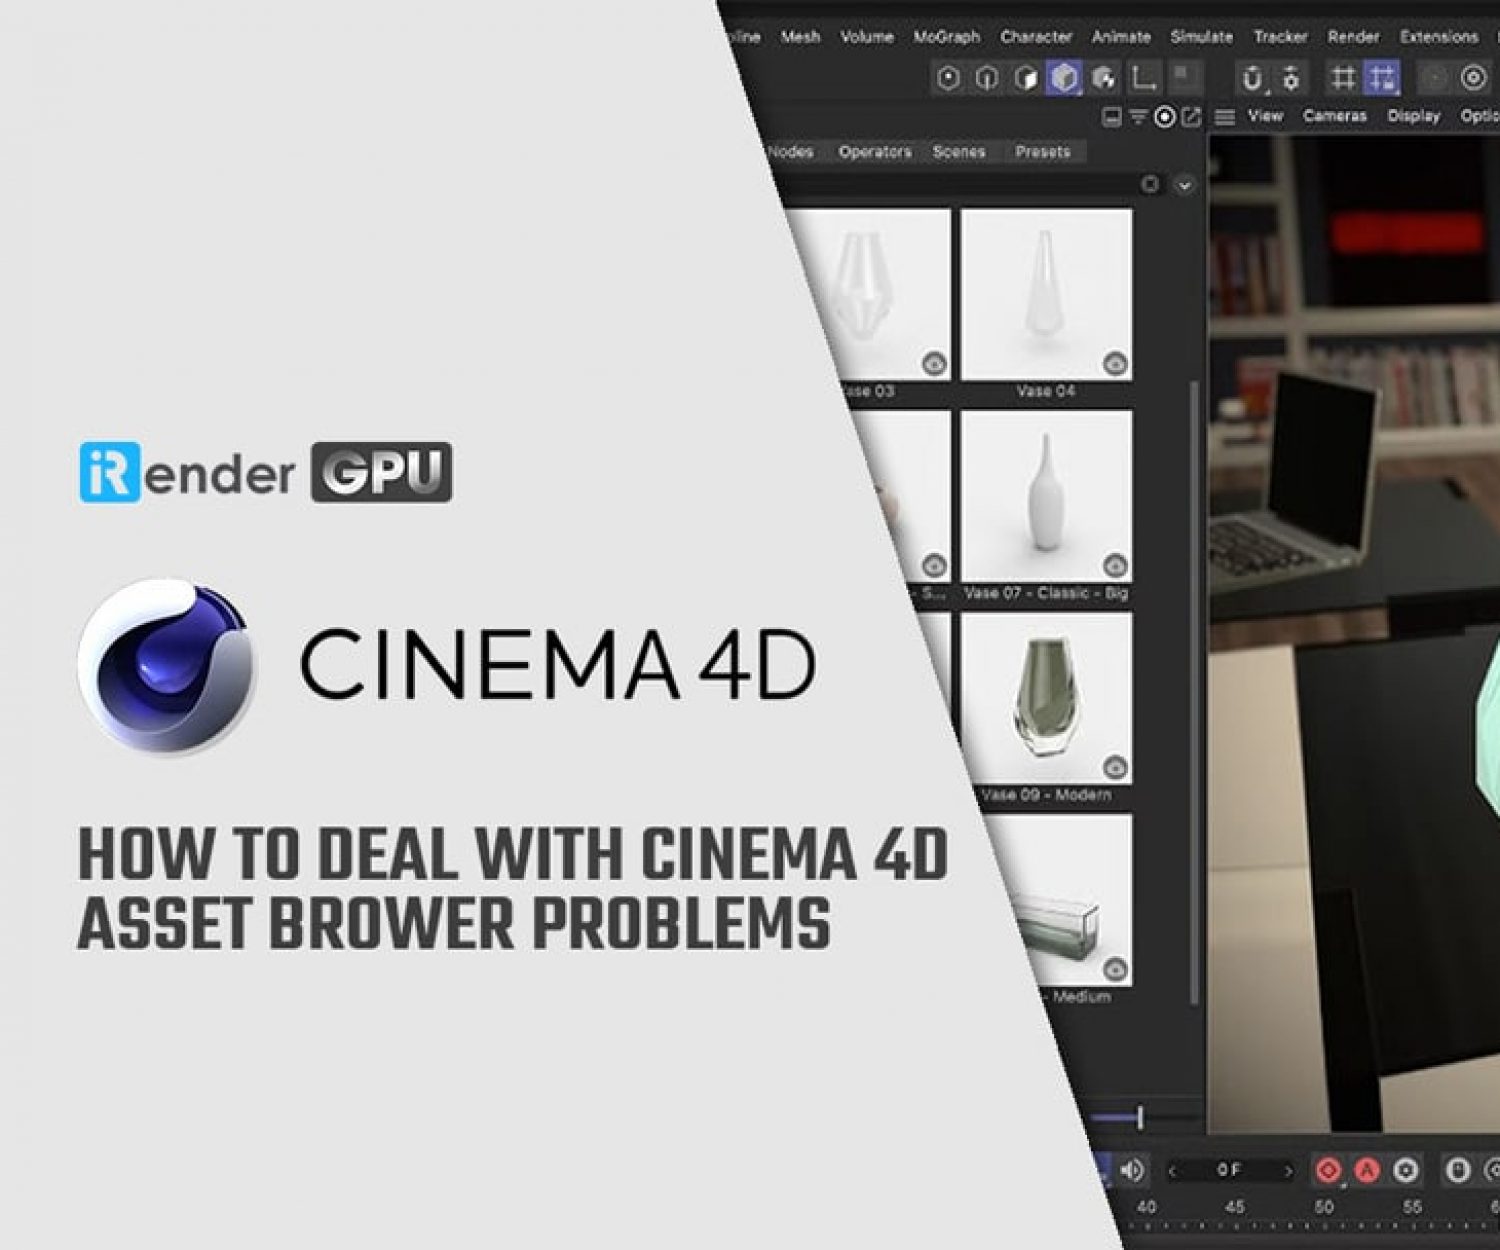This screenshot has height=1250, width=1500.
Task: Click preview badge on Medium vase thumbnail
Action: [x=1115, y=970]
